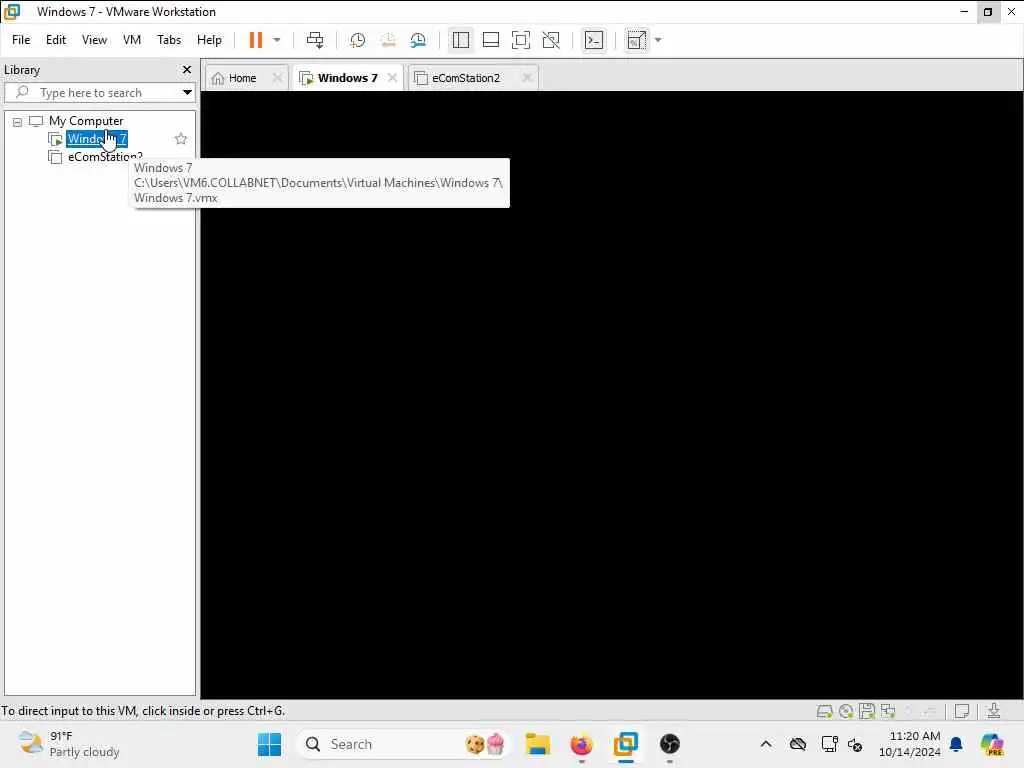Send Ctrl+Alt+Del to the VM

tap(315, 40)
